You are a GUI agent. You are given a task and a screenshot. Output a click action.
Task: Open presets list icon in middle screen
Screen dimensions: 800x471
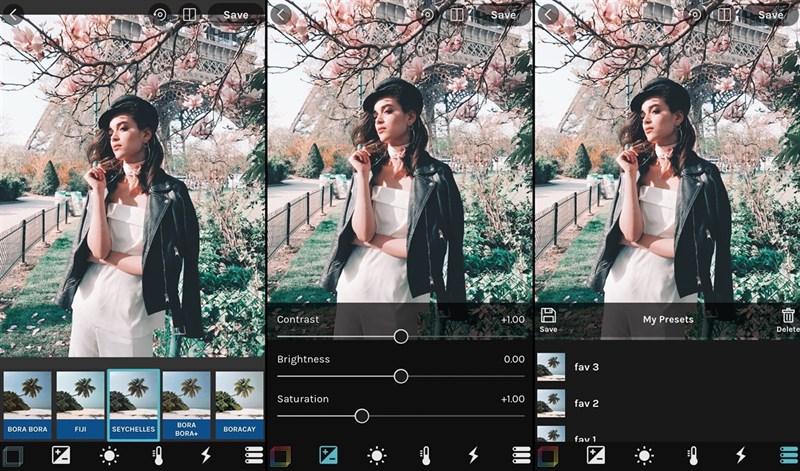point(521,455)
